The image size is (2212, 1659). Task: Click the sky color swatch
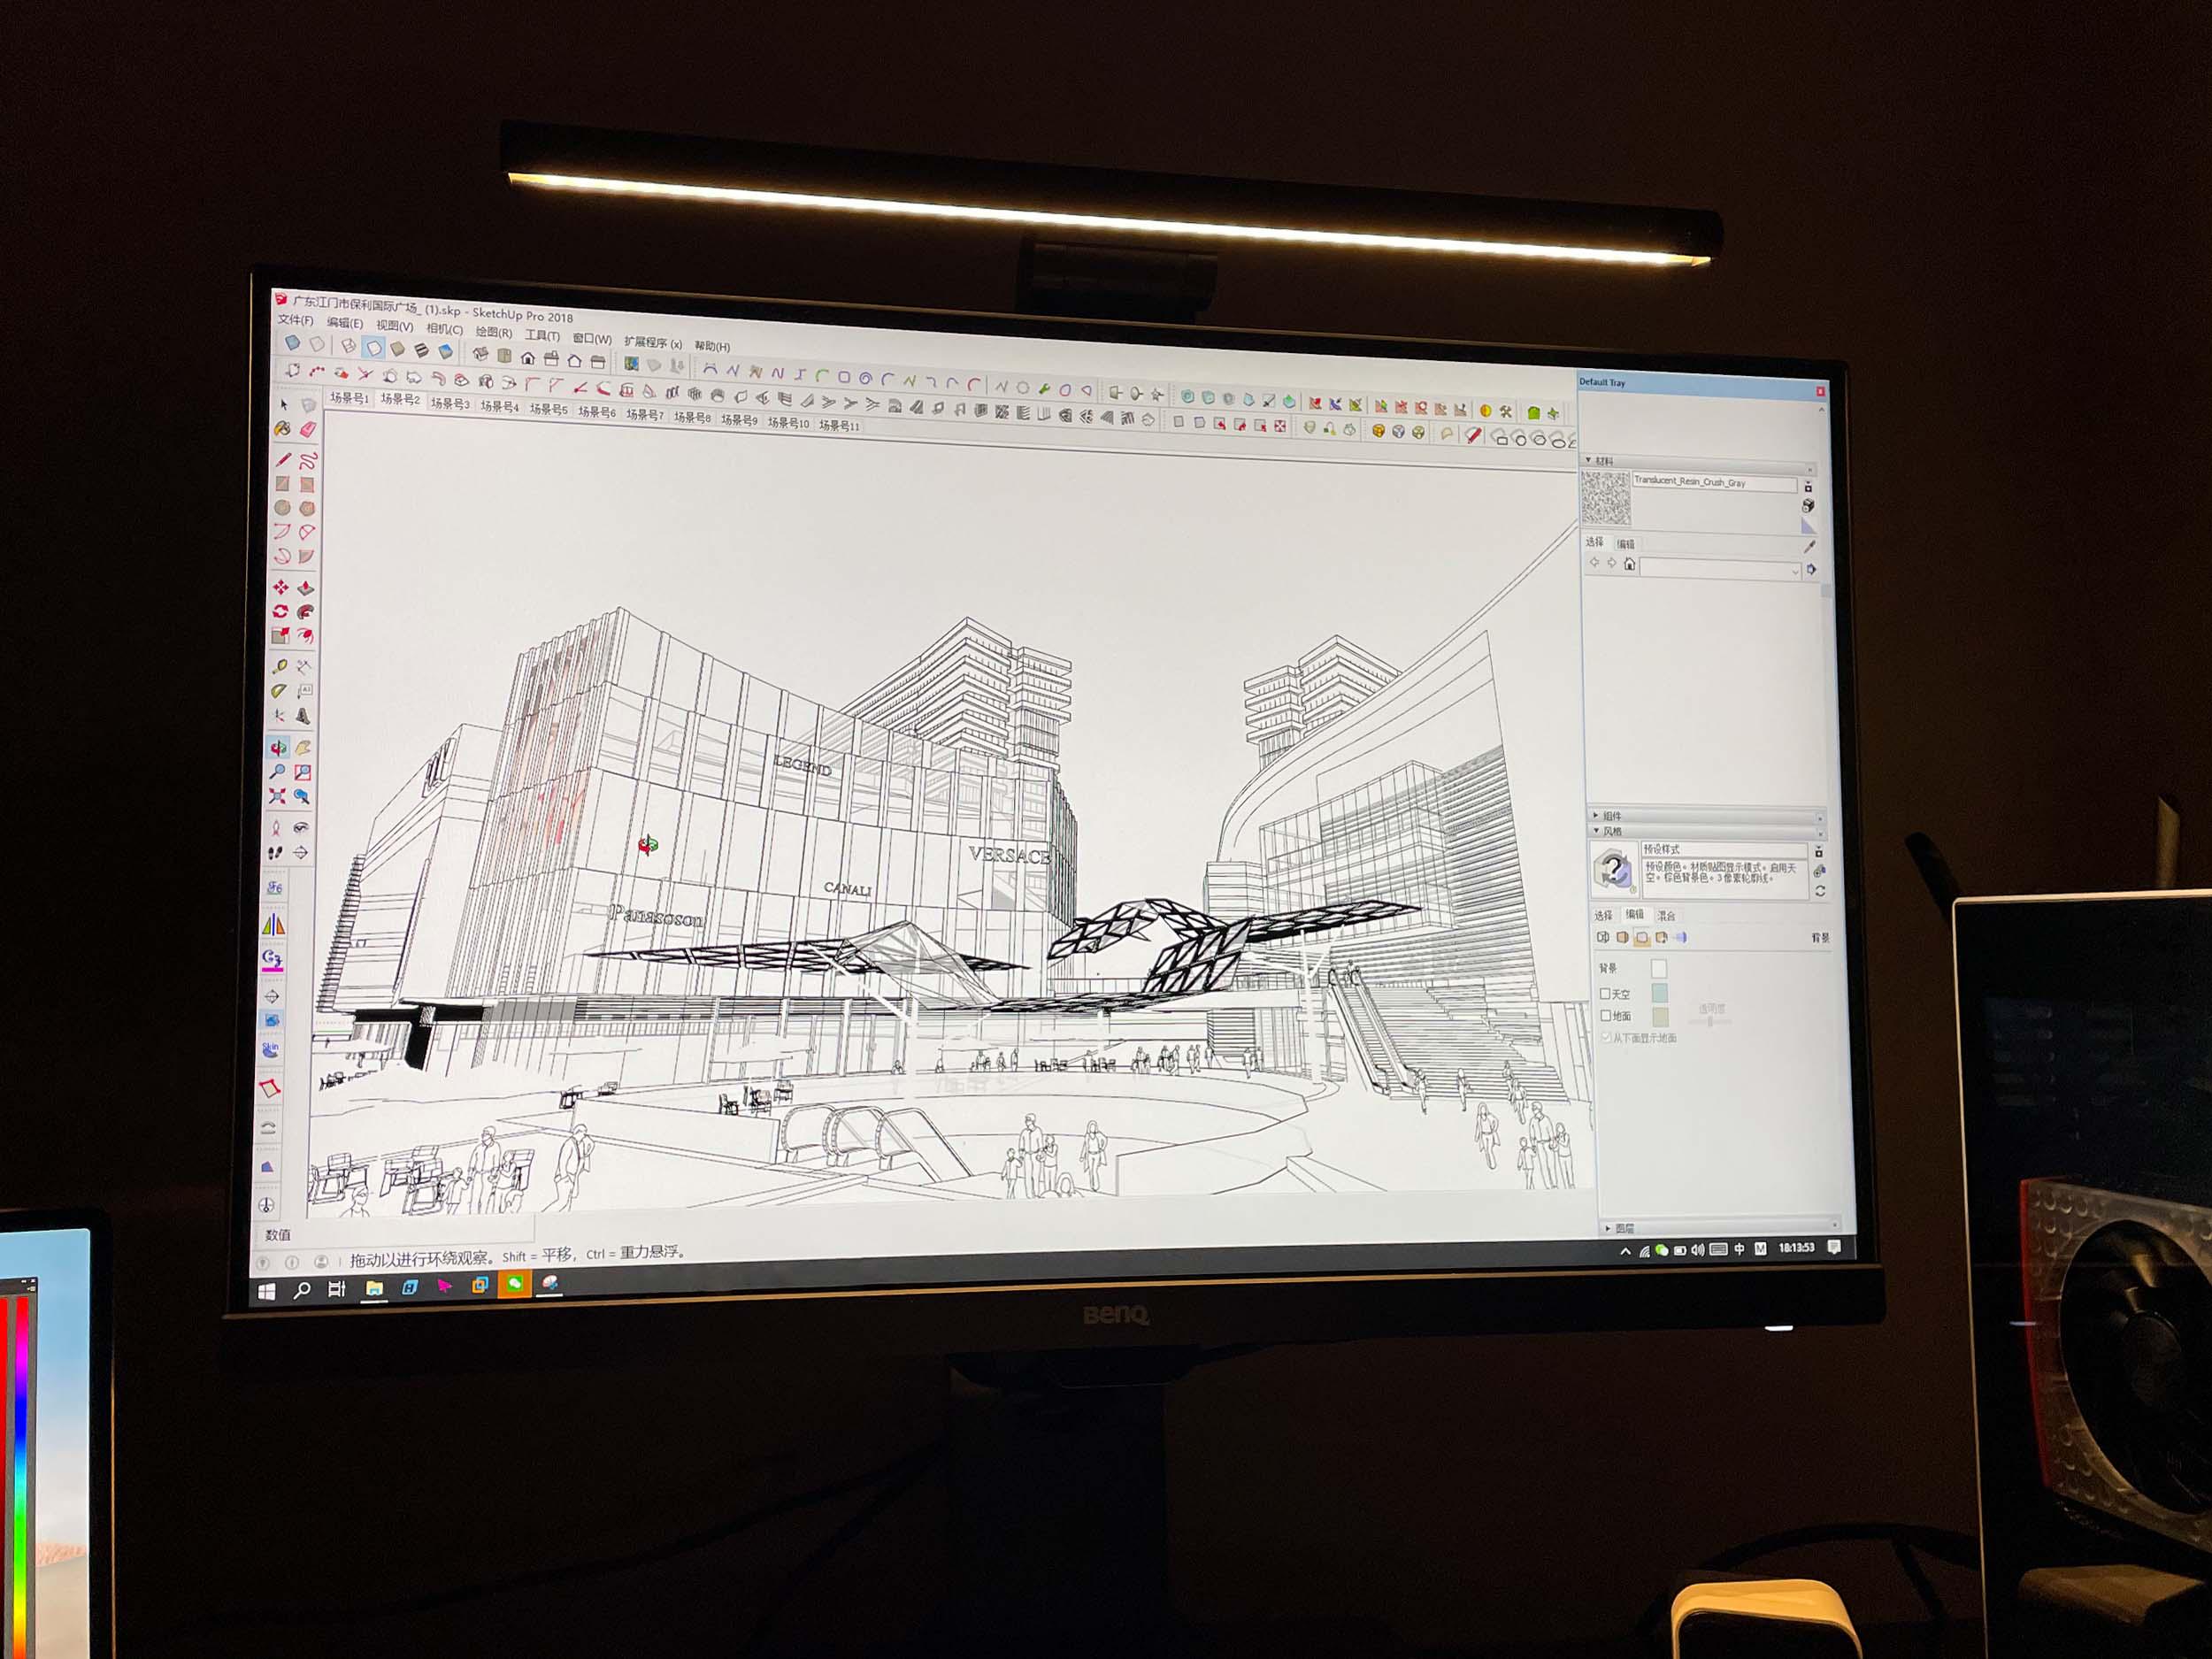(x=1660, y=992)
